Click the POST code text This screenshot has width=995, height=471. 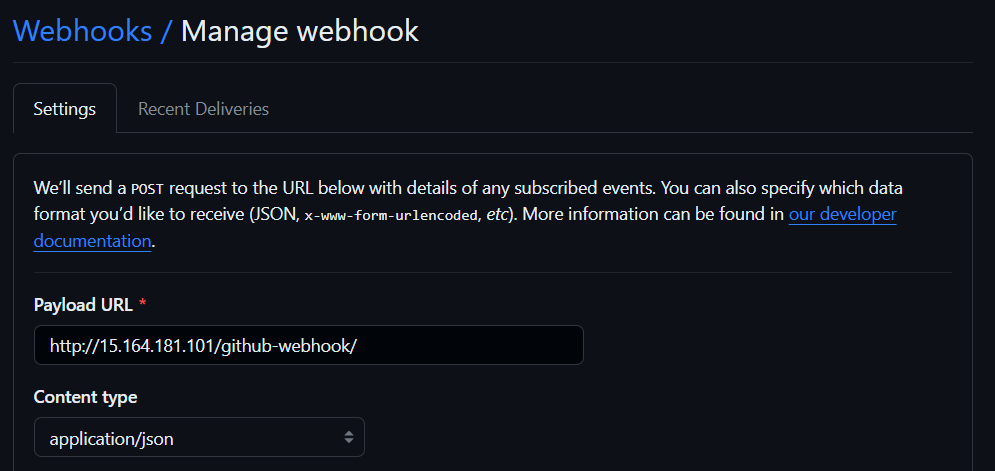click(x=147, y=189)
